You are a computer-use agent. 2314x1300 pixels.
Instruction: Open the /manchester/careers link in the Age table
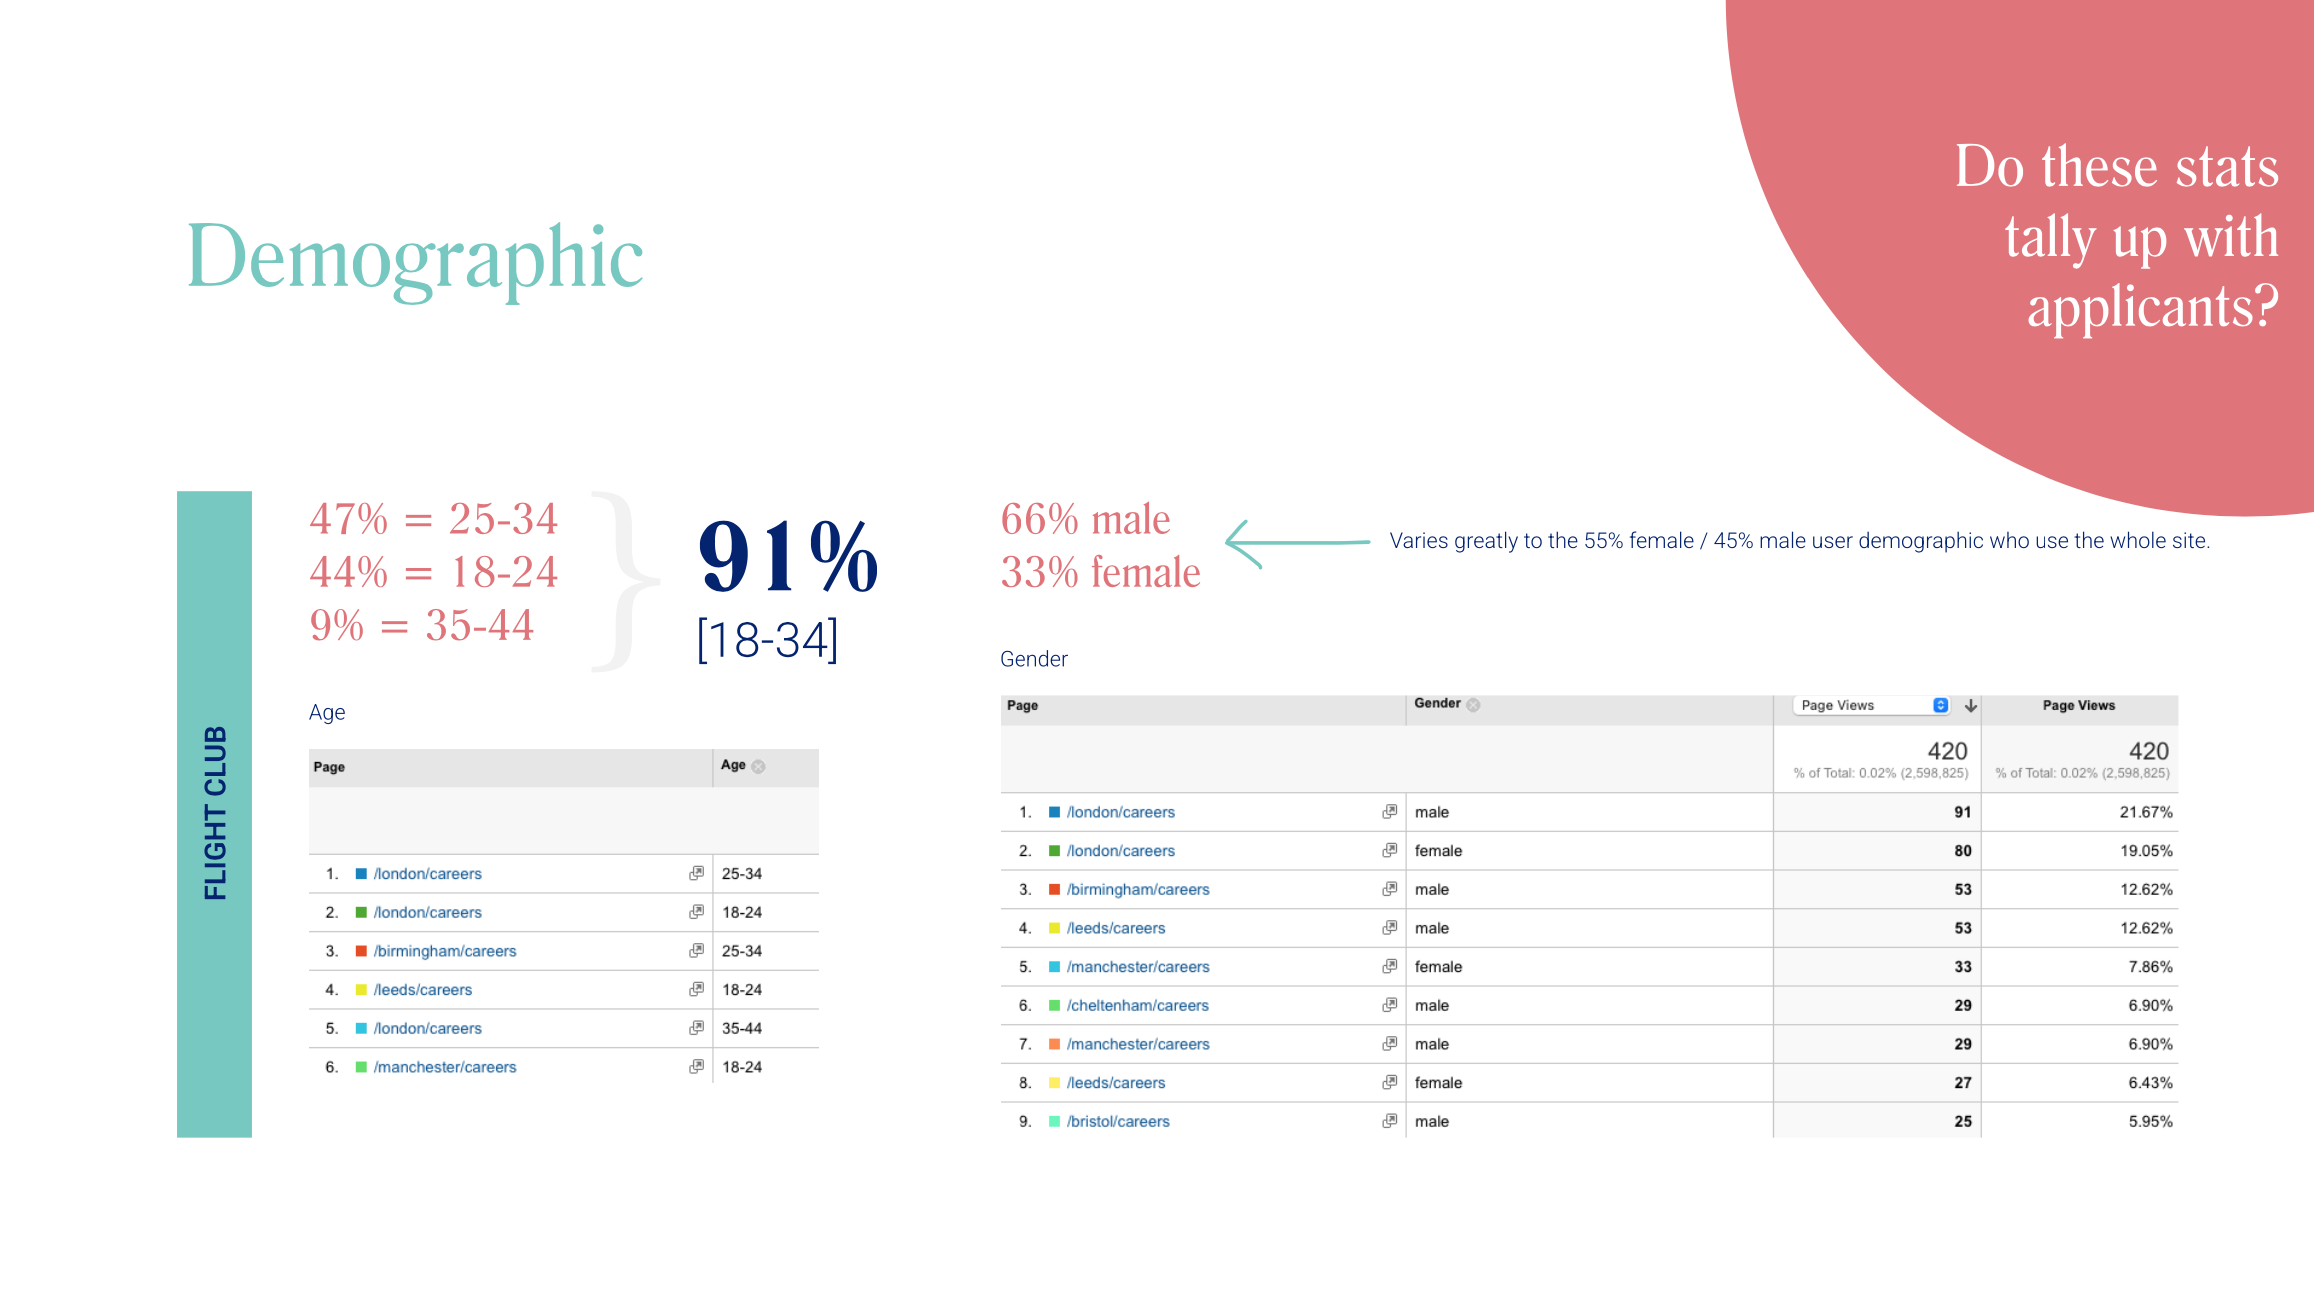pyautogui.click(x=445, y=1067)
